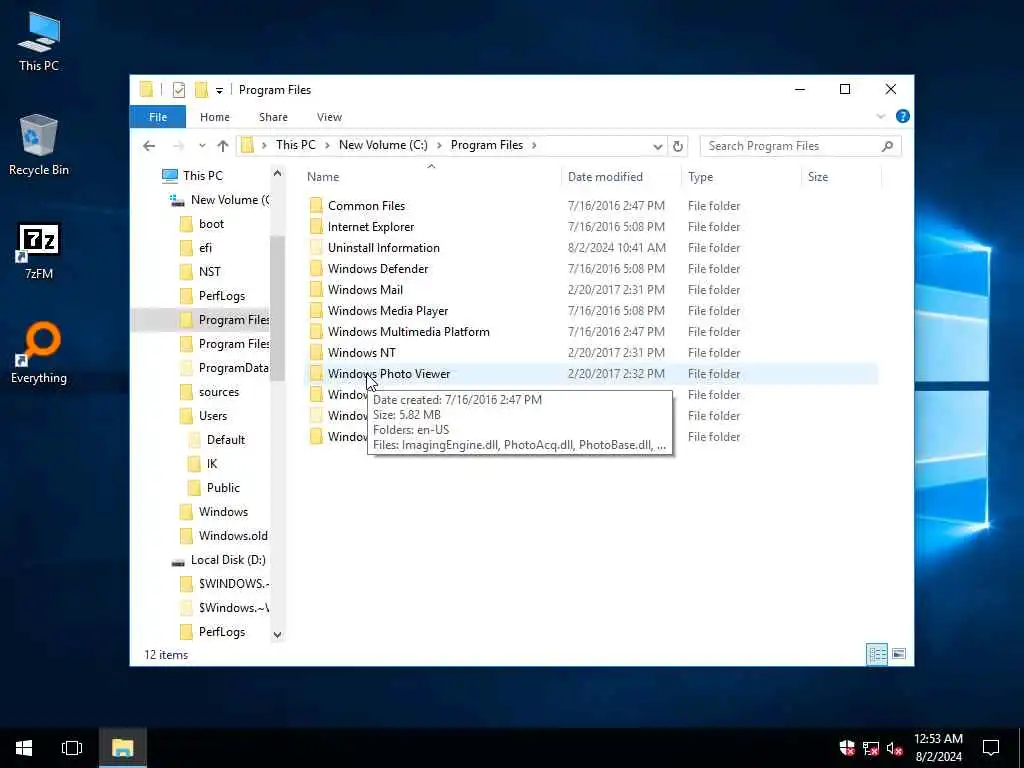This screenshot has height=768, width=1024.
Task: Click This PC in the address bar
Action: [x=295, y=145]
